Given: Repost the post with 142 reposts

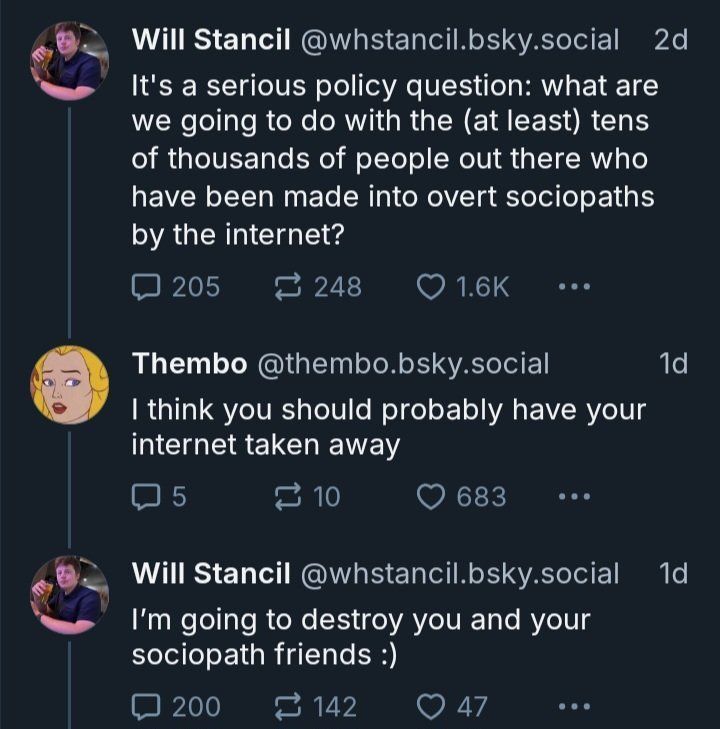Looking at the screenshot, I should pyautogui.click(x=290, y=706).
